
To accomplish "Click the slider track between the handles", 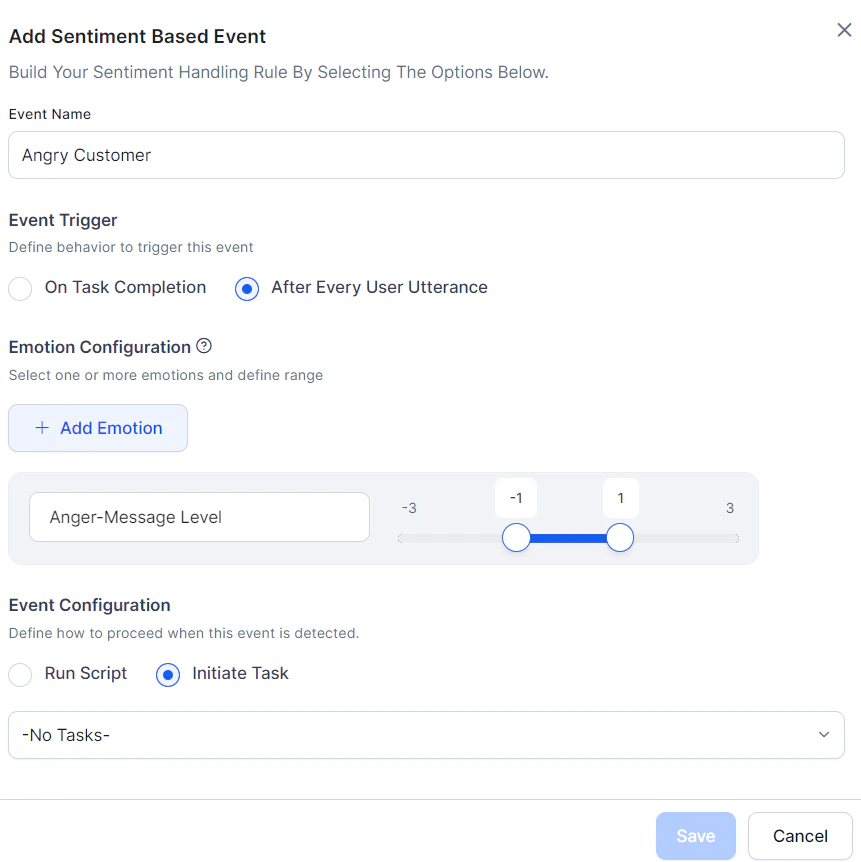I will 568,537.
